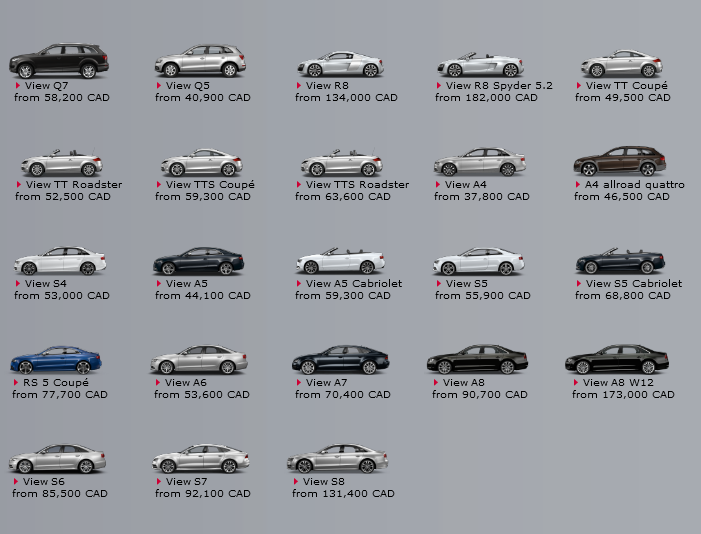The width and height of the screenshot is (701, 534).
Task: Open the A5 Cabriolet car image
Action: point(340,261)
